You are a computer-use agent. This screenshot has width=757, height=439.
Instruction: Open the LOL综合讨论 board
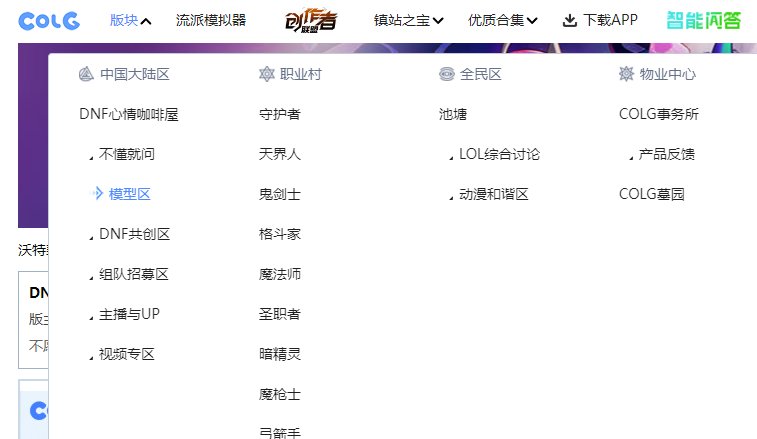(499, 154)
